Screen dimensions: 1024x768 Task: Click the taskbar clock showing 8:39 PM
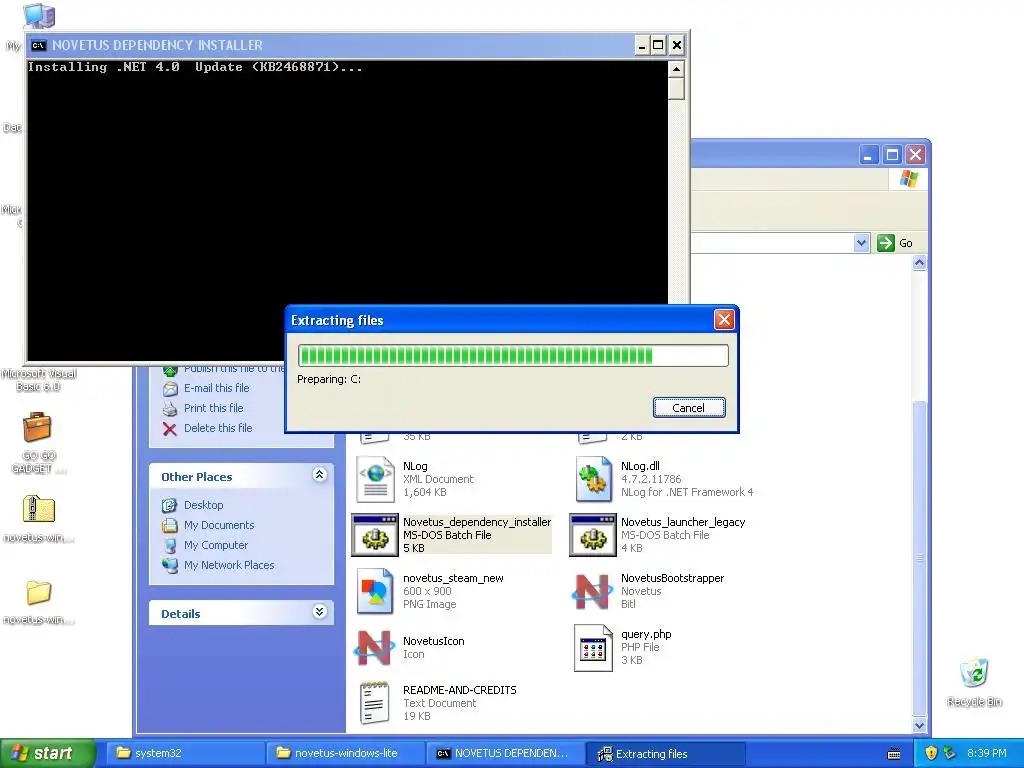pyautogui.click(x=987, y=753)
